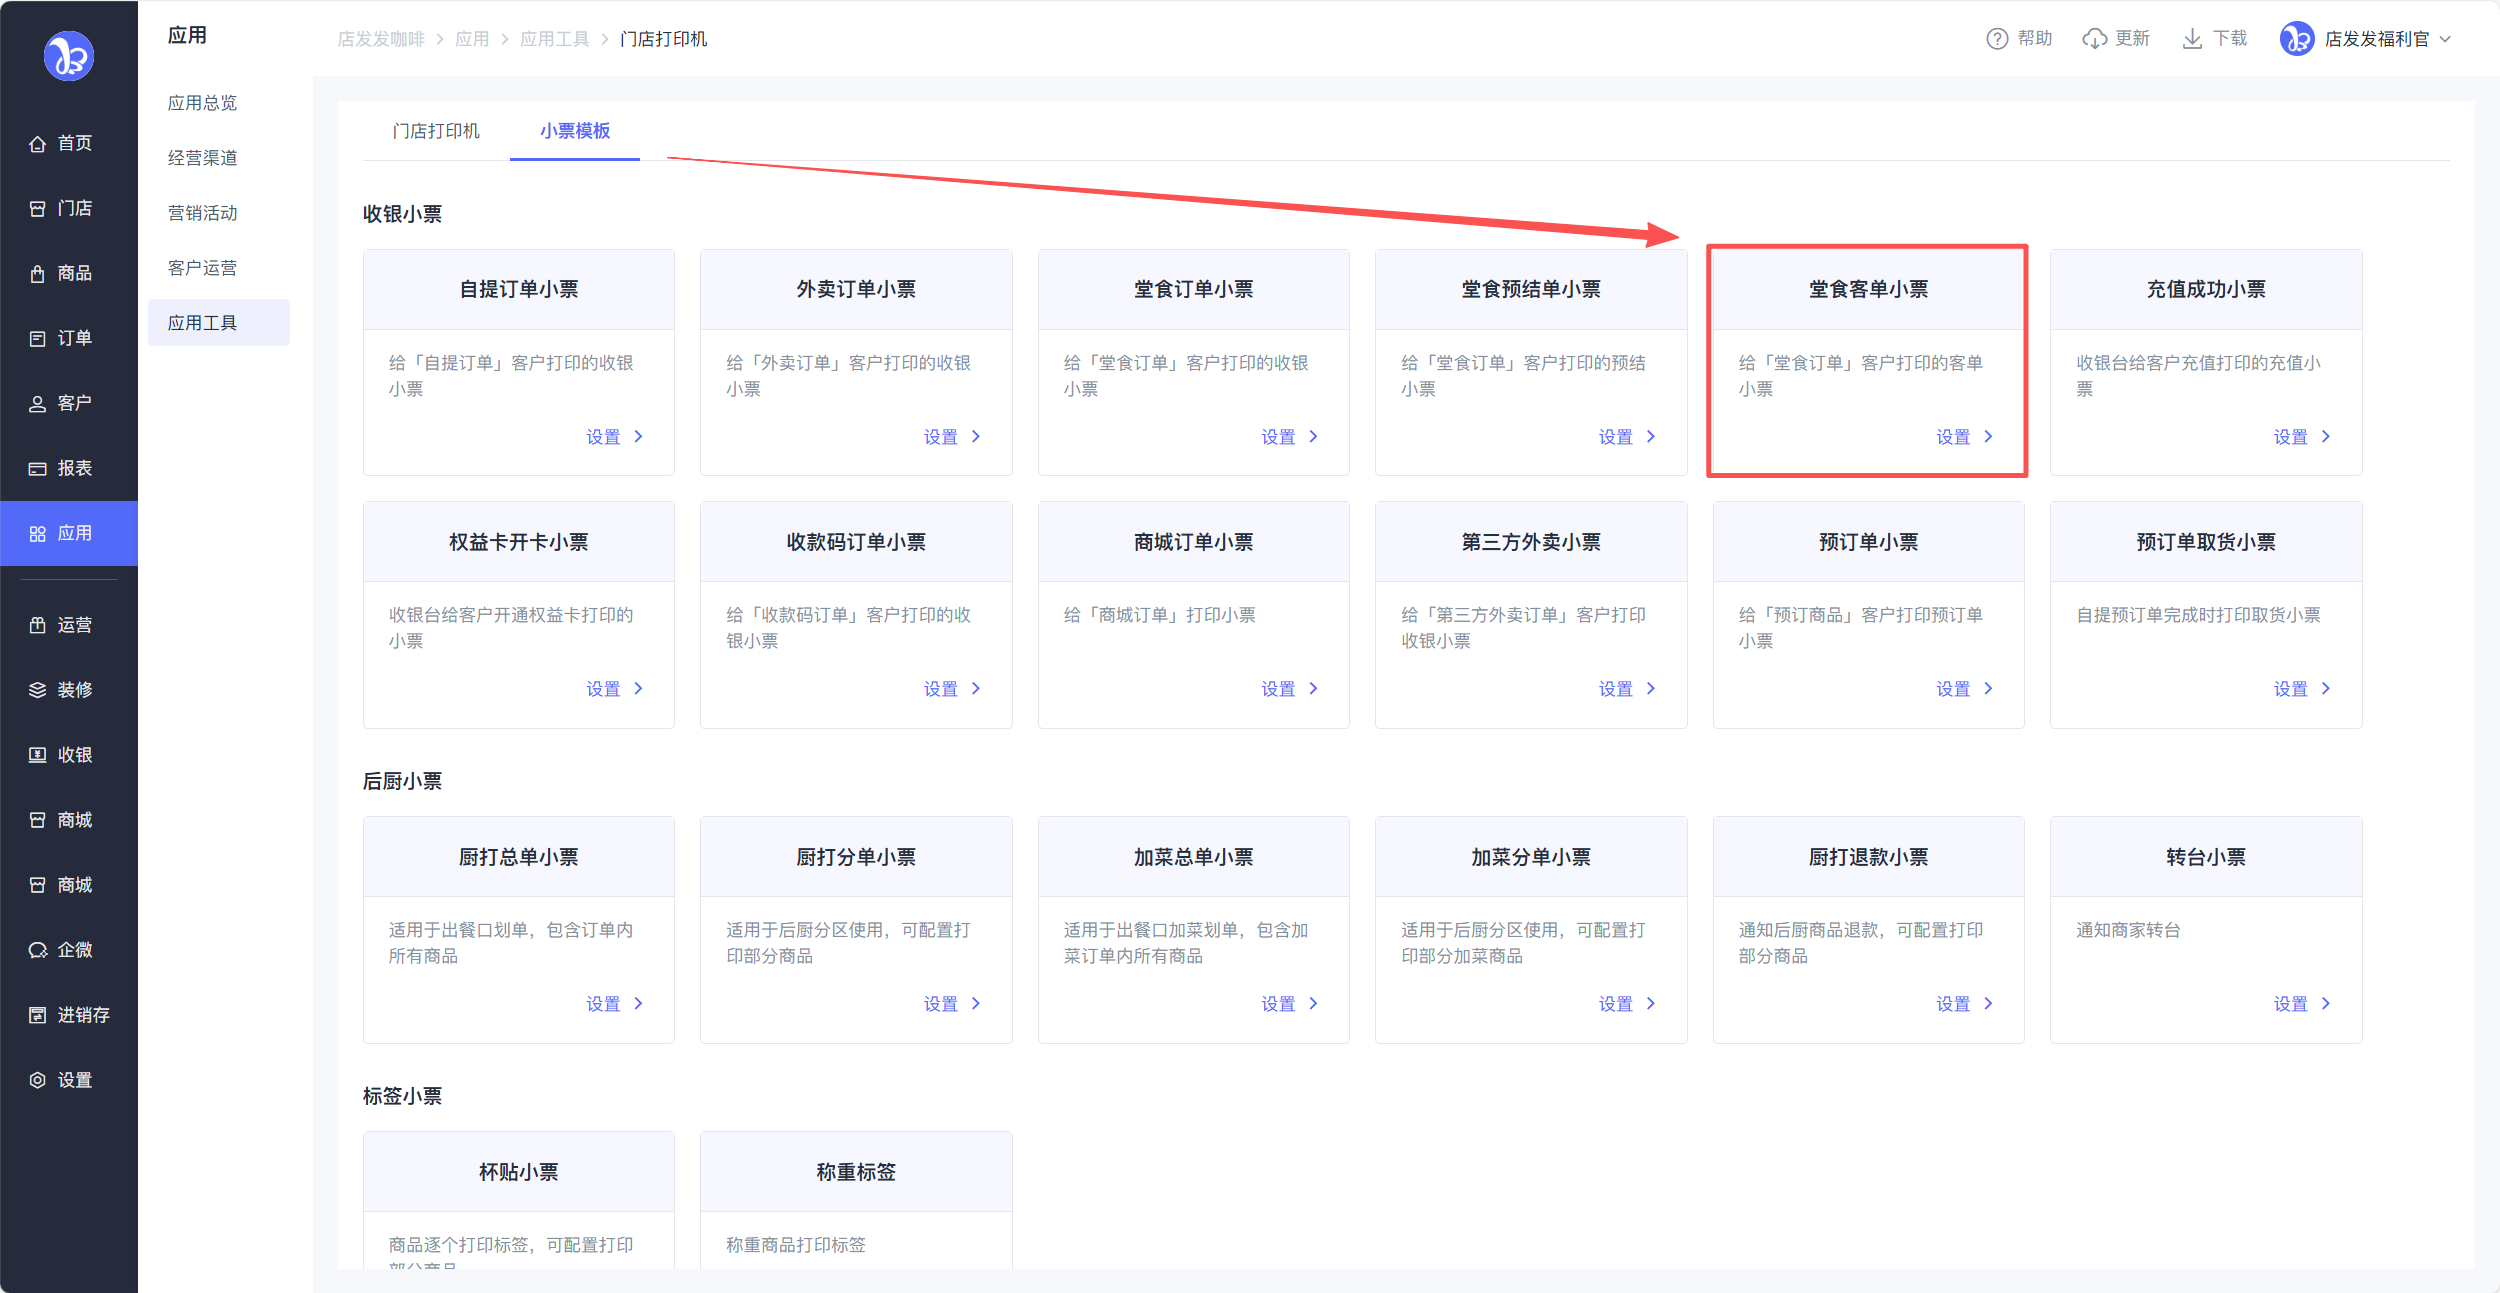Click the 更新 cloud update icon
The height and width of the screenshot is (1293, 2500).
pos(2094,39)
